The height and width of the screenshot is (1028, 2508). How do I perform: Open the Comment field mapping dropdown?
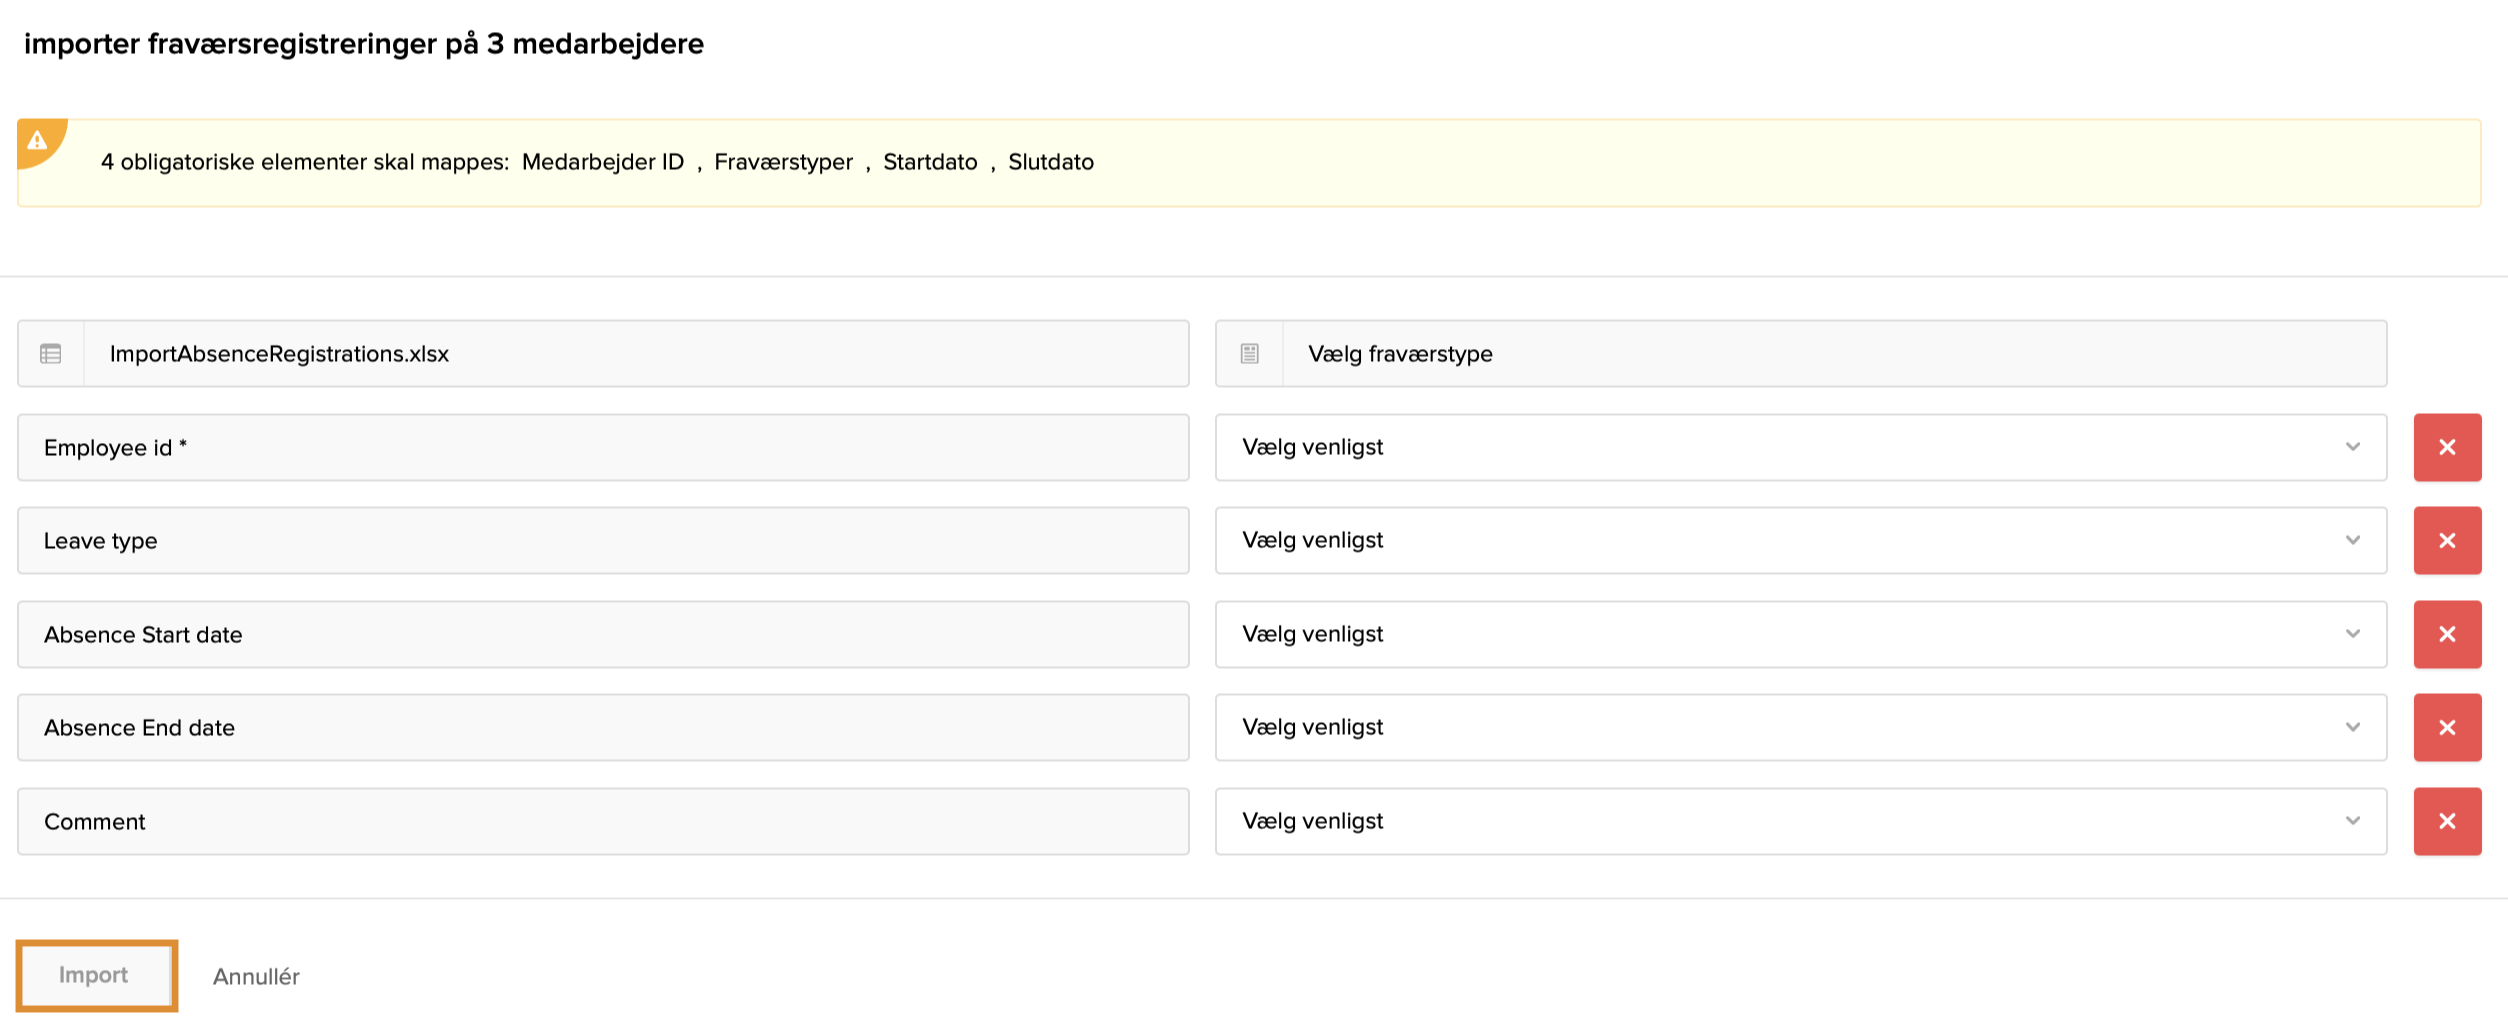[x=1800, y=821]
